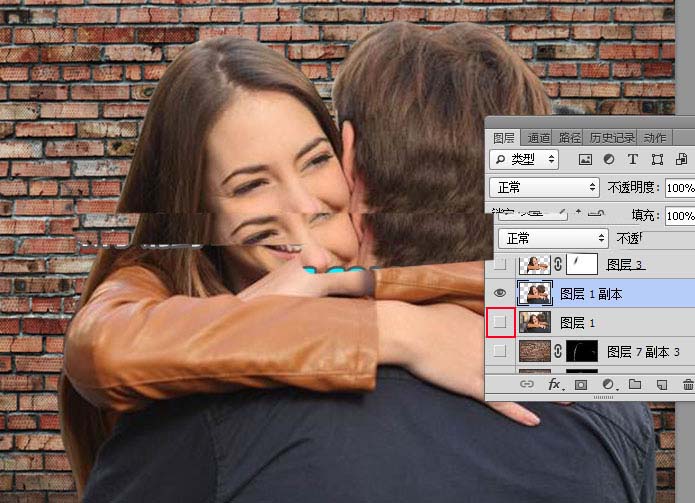
Task: Switch to the 通道 tab
Action: (539, 138)
